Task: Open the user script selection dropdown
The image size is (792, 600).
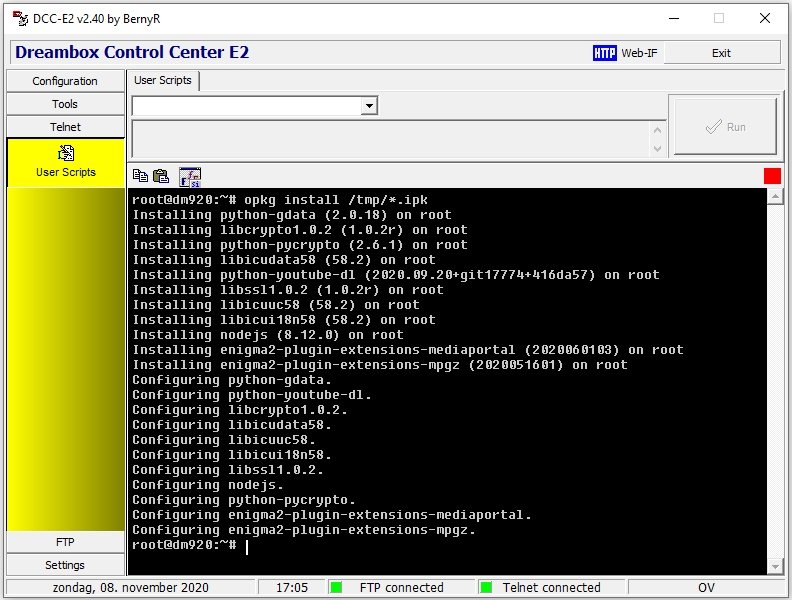Action: (x=369, y=105)
